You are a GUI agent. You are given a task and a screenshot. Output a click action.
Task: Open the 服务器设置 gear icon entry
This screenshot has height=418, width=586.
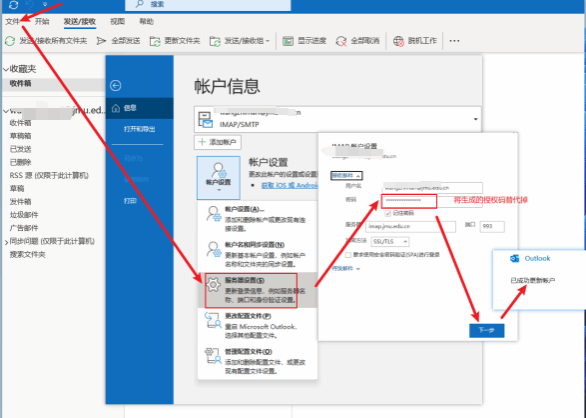(x=213, y=285)
